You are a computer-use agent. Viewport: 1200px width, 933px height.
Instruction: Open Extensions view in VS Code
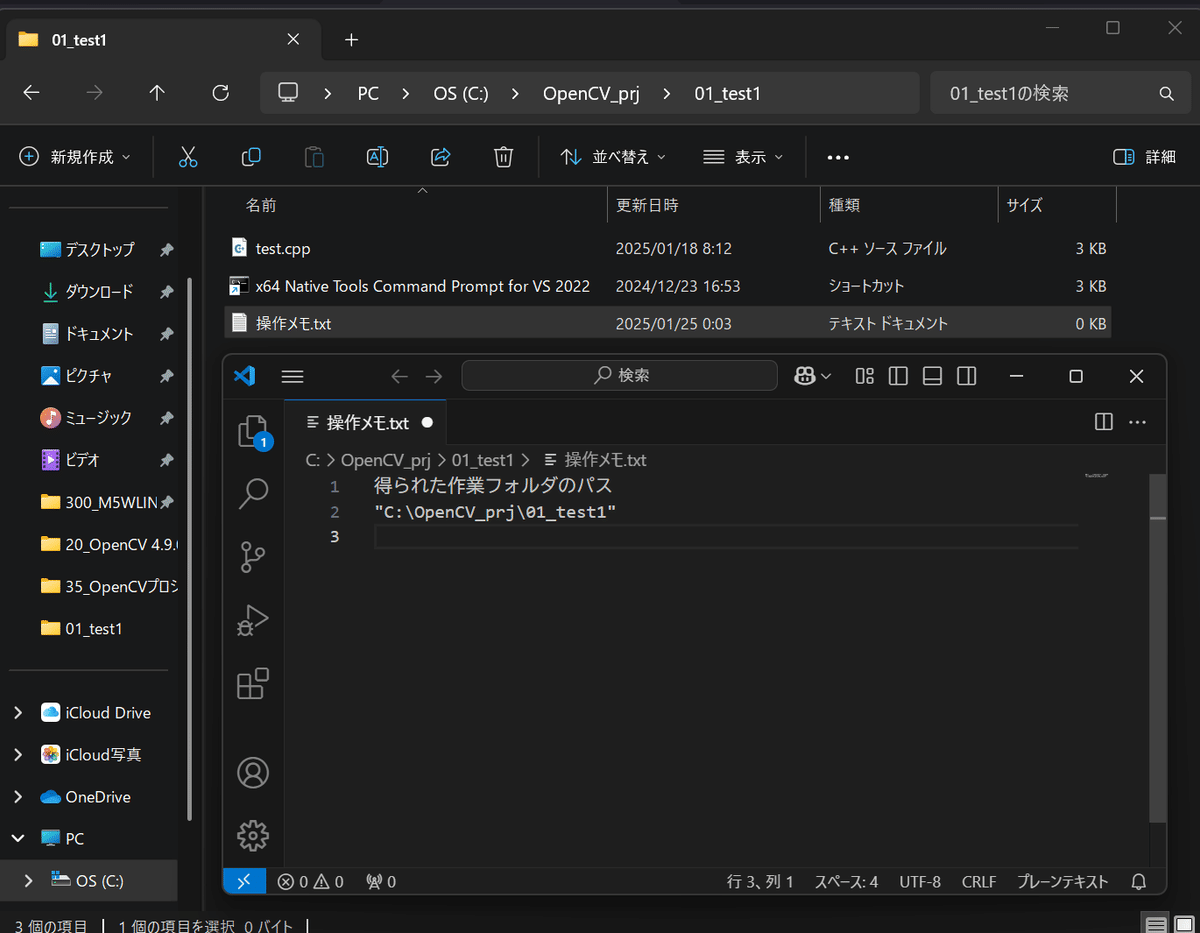coord(253,683)
